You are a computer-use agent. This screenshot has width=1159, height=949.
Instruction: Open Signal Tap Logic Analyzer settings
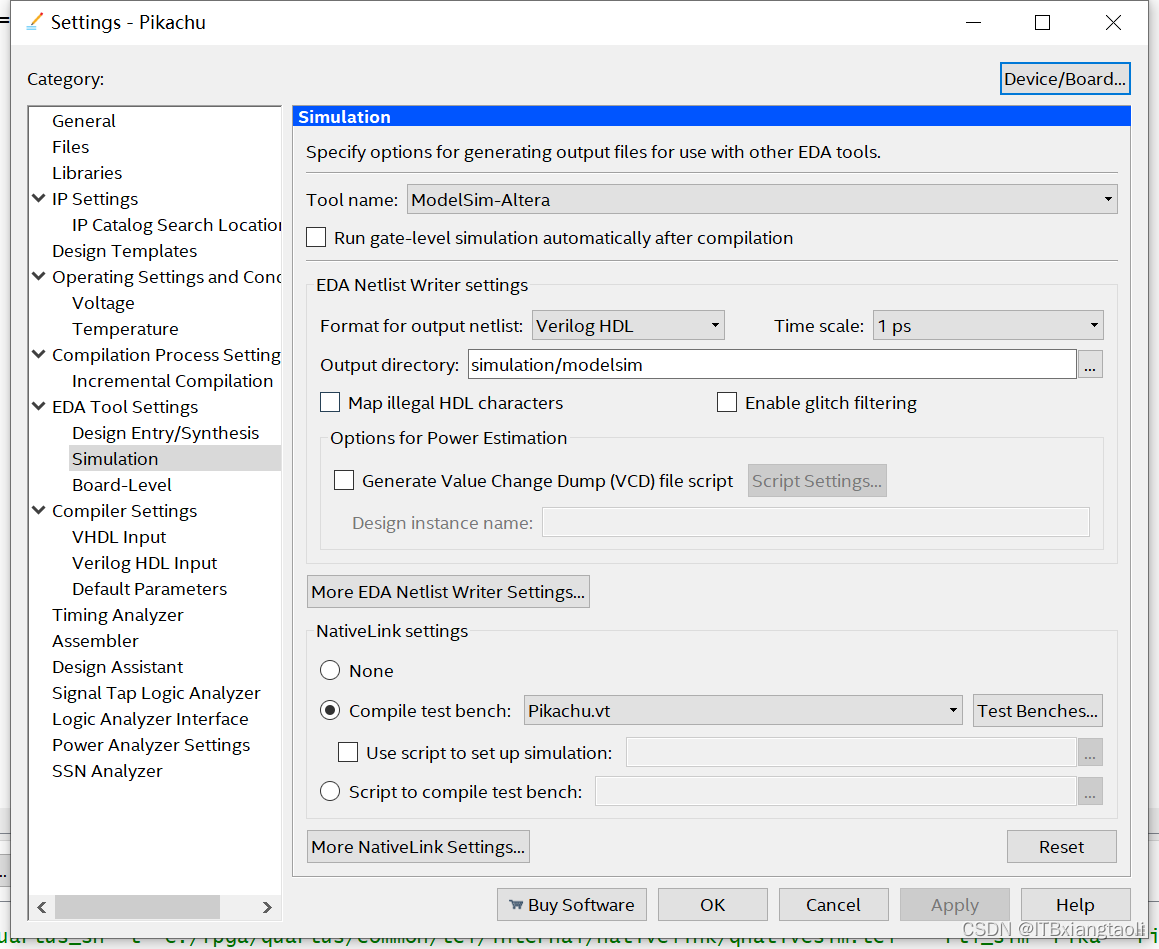[x=156, y=693]
